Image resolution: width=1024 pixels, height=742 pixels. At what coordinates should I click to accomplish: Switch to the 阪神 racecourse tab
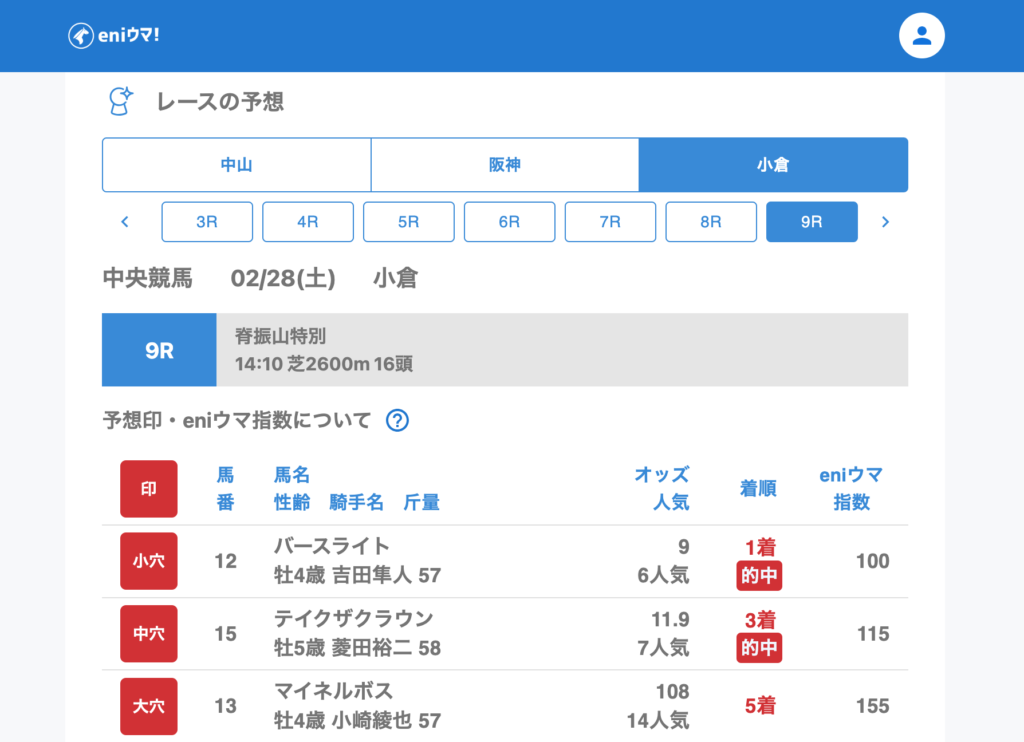click(505, 165)
